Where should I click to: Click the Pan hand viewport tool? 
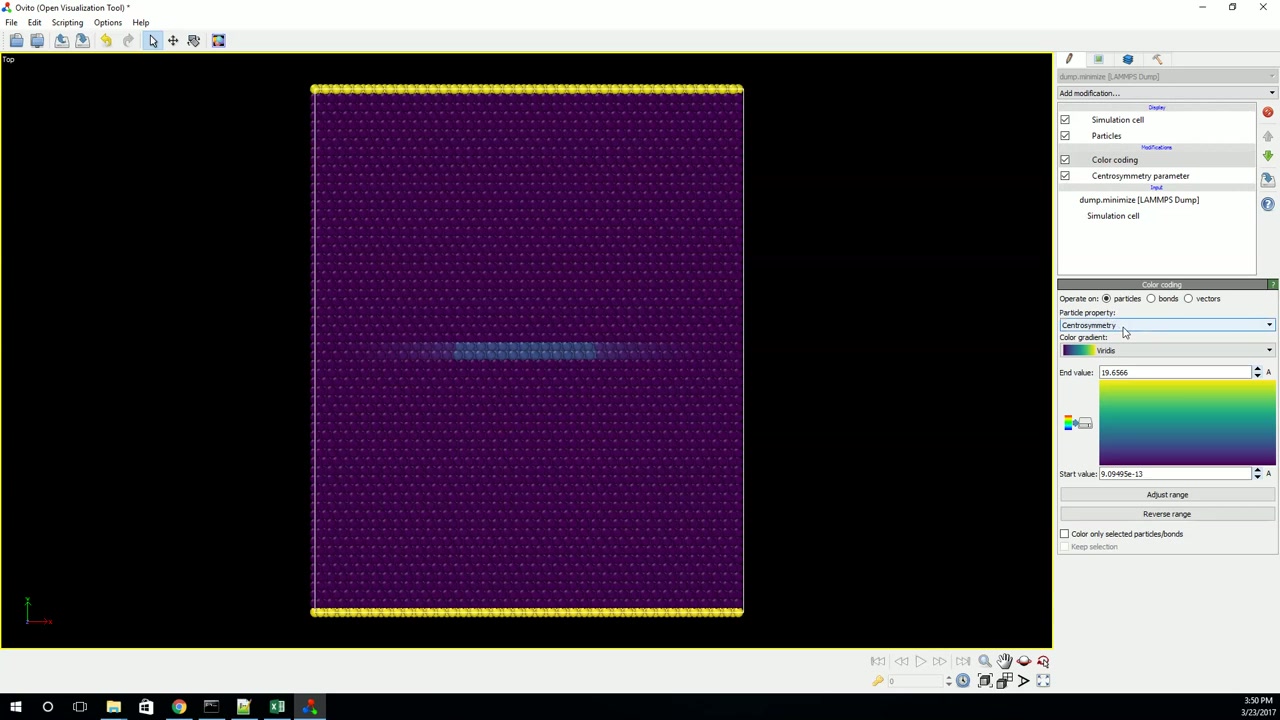coord(1004,661)
